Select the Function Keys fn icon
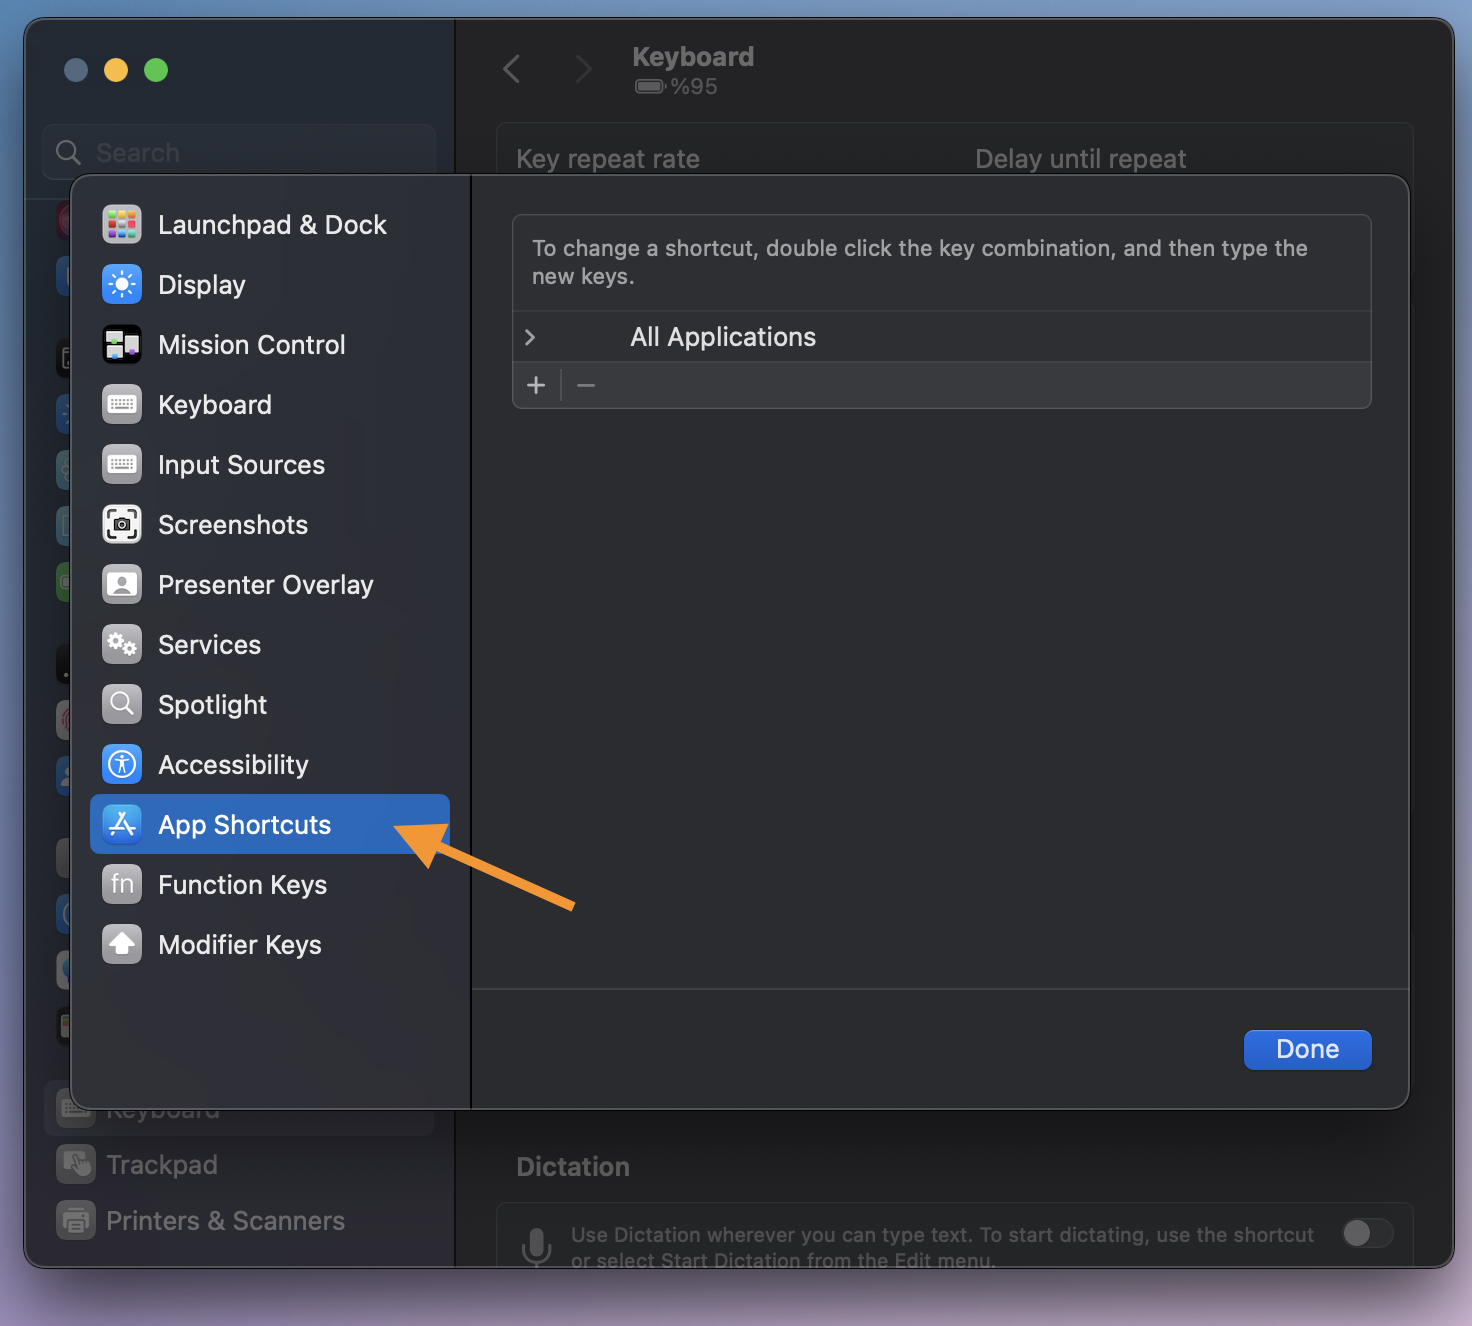The width and height of the screenshot is (1472, 1326). [122, 885]
